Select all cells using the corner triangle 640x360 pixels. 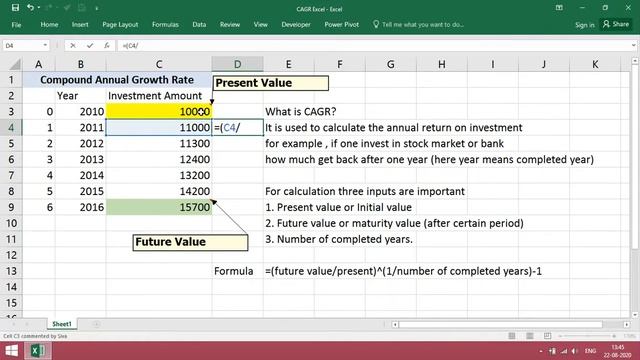(x=14, y=64)
